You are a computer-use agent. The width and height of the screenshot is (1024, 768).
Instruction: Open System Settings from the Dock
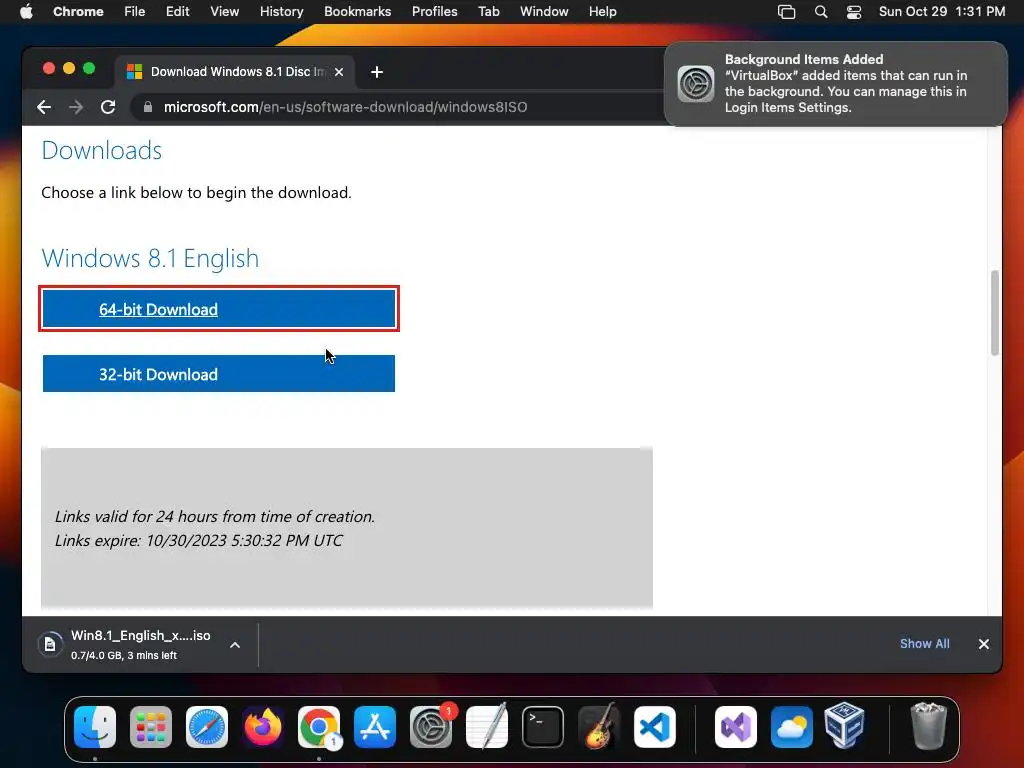pos(431,727)
